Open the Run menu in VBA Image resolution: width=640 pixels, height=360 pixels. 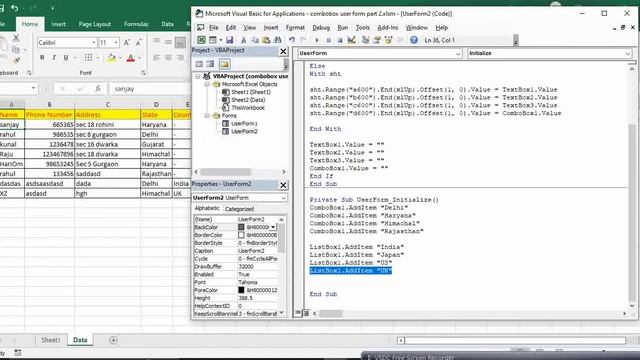(342, 27)
